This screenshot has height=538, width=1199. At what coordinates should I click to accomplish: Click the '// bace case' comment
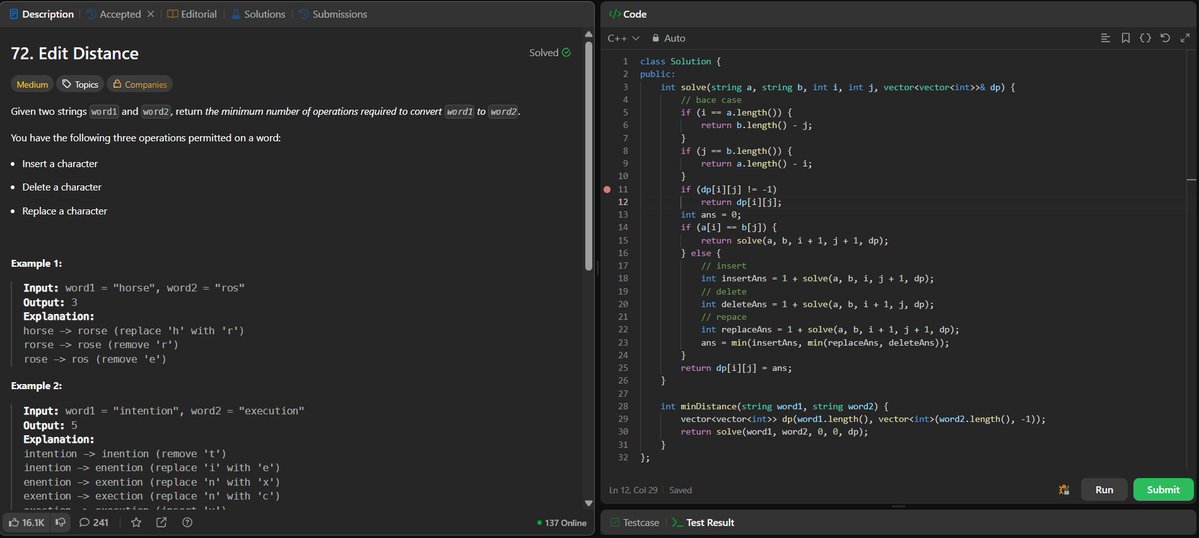710,100
